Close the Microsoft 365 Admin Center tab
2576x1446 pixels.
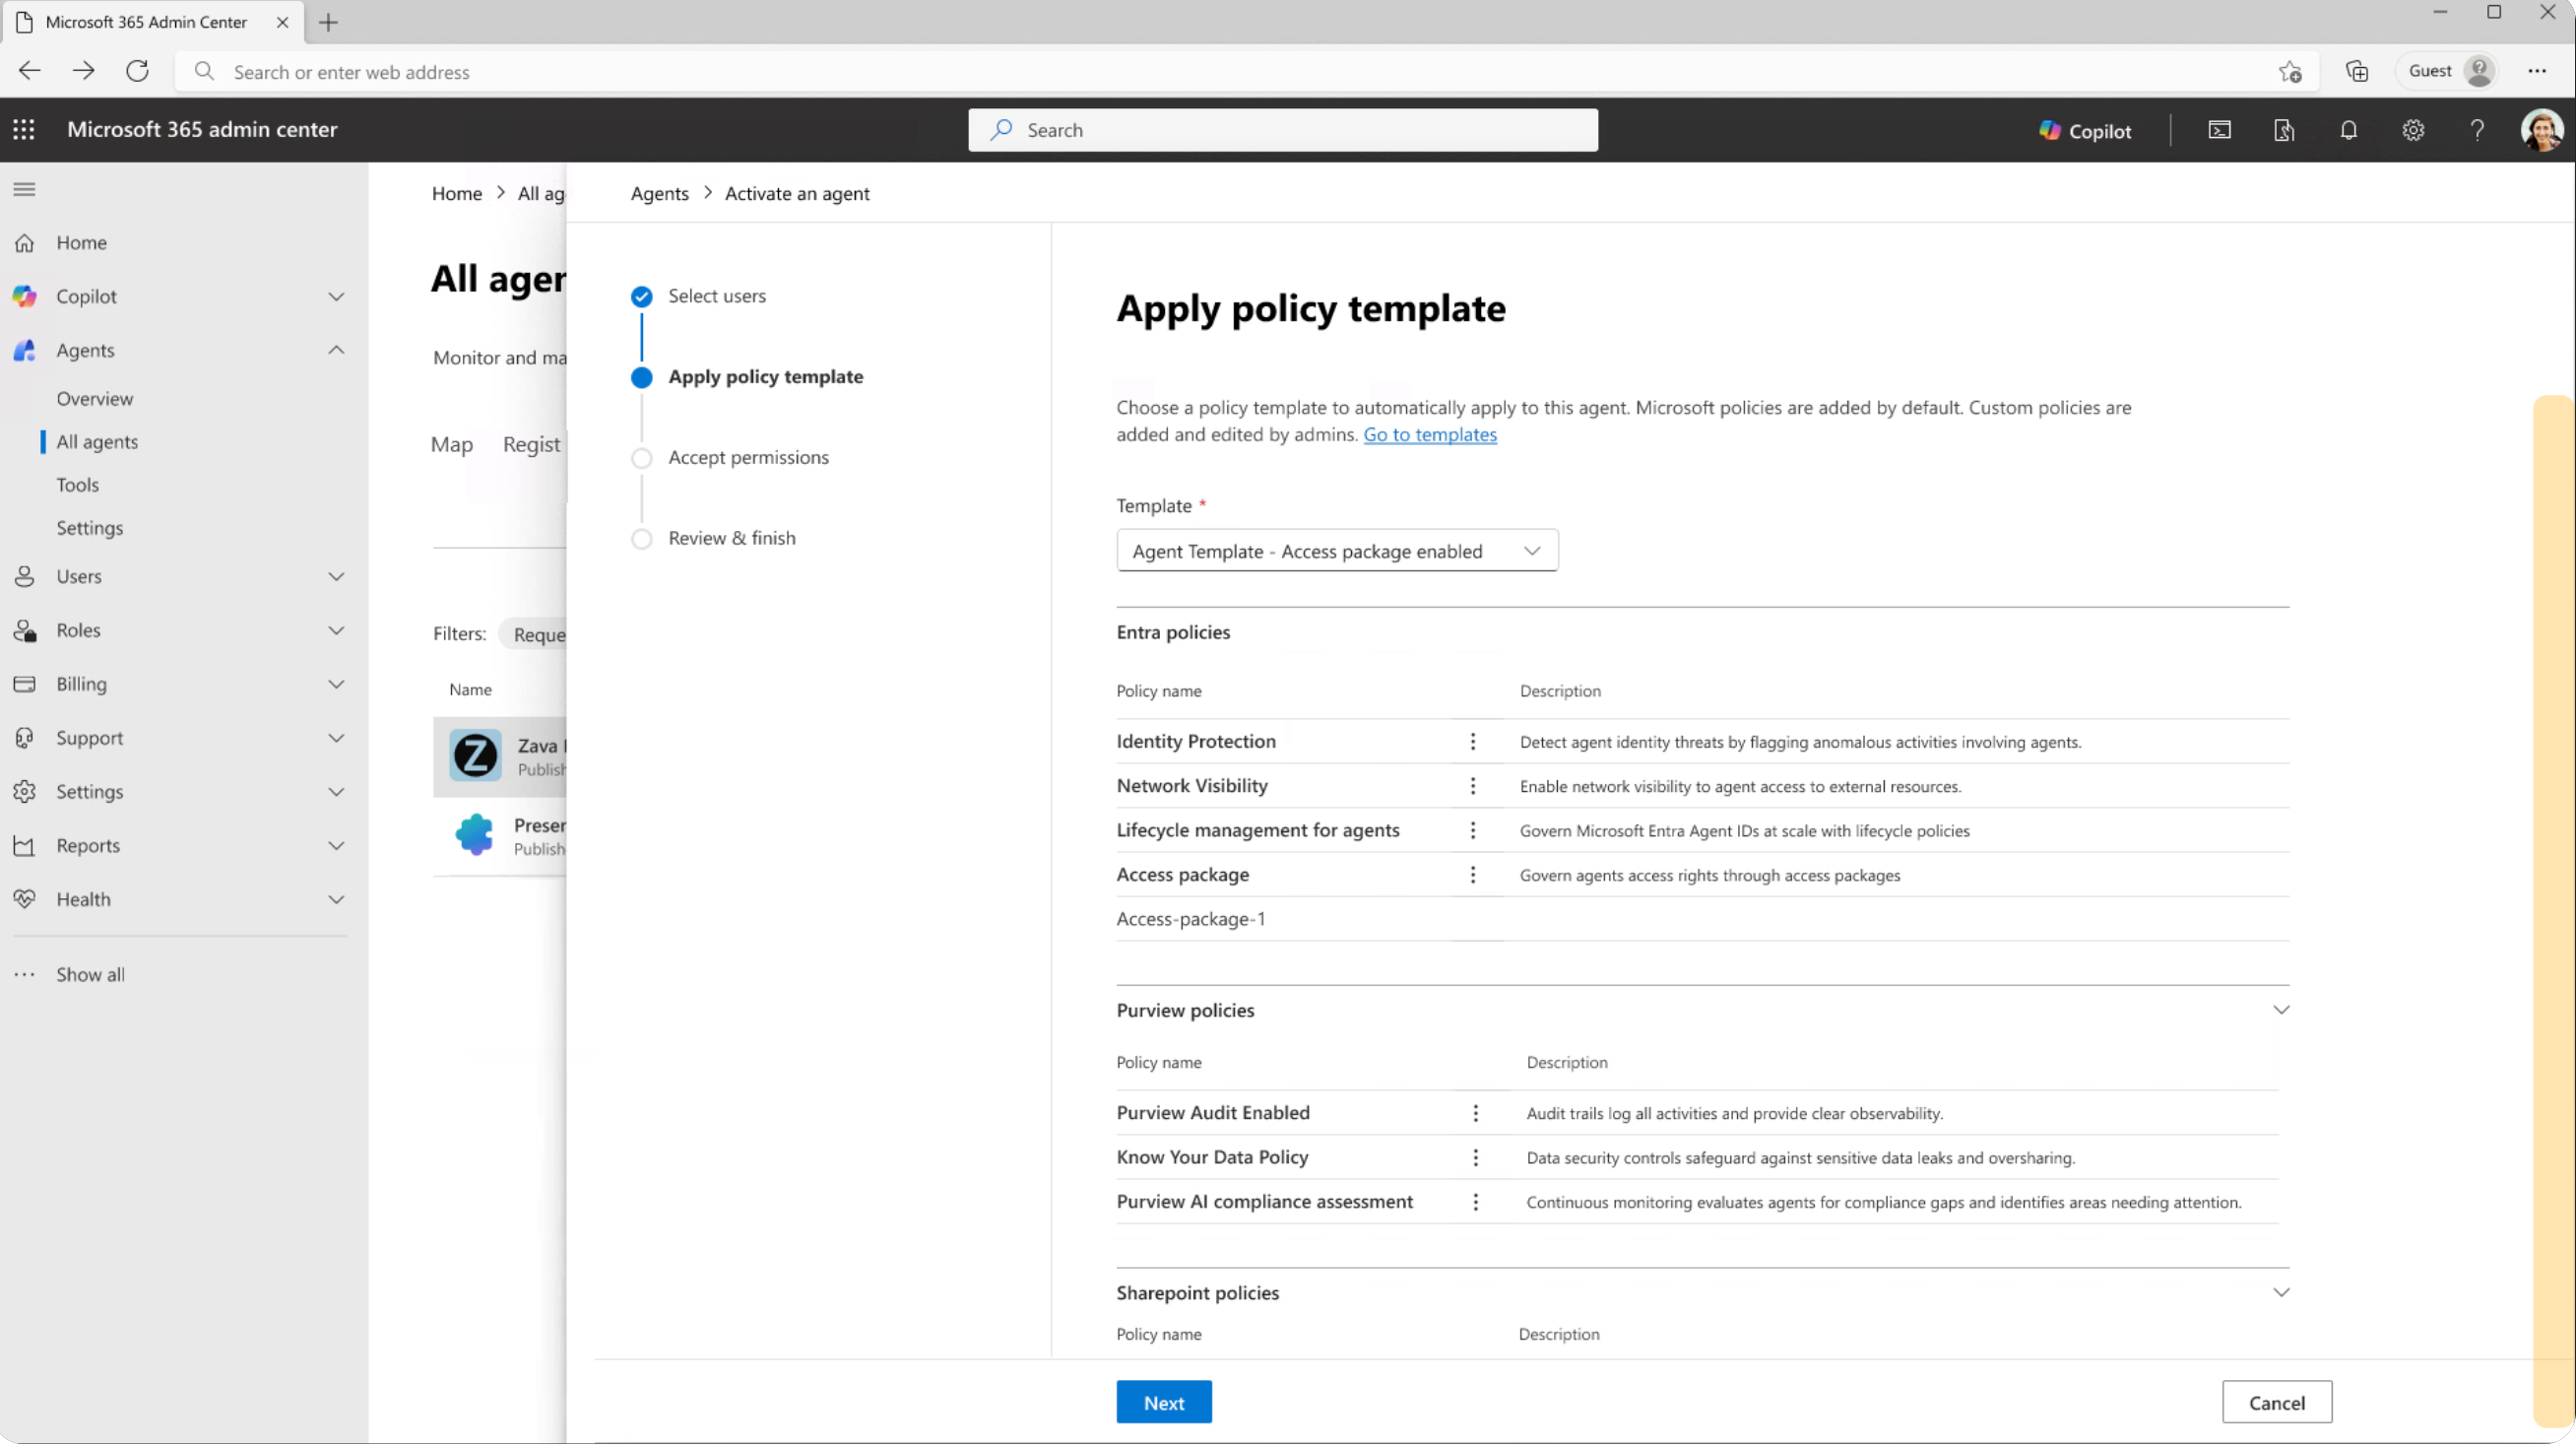tap(282, 22)
